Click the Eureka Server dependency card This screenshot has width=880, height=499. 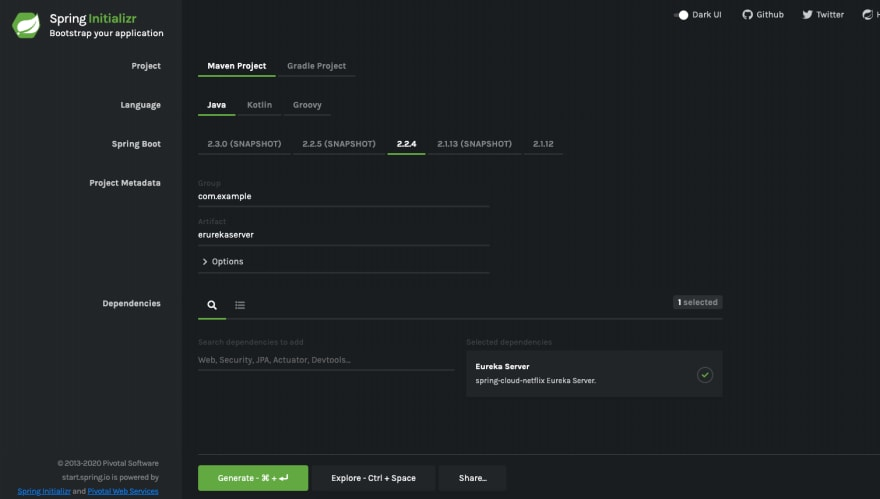[x=594, y=374]
